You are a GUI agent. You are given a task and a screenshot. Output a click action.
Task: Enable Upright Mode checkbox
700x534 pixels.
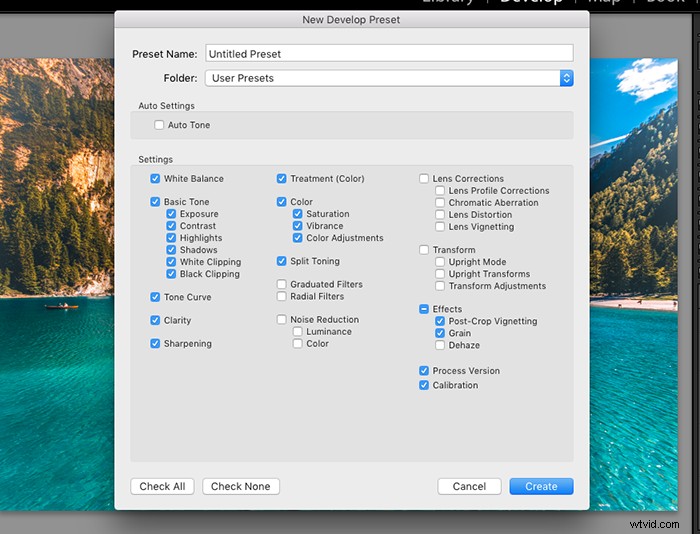click(x=440, y=262)
